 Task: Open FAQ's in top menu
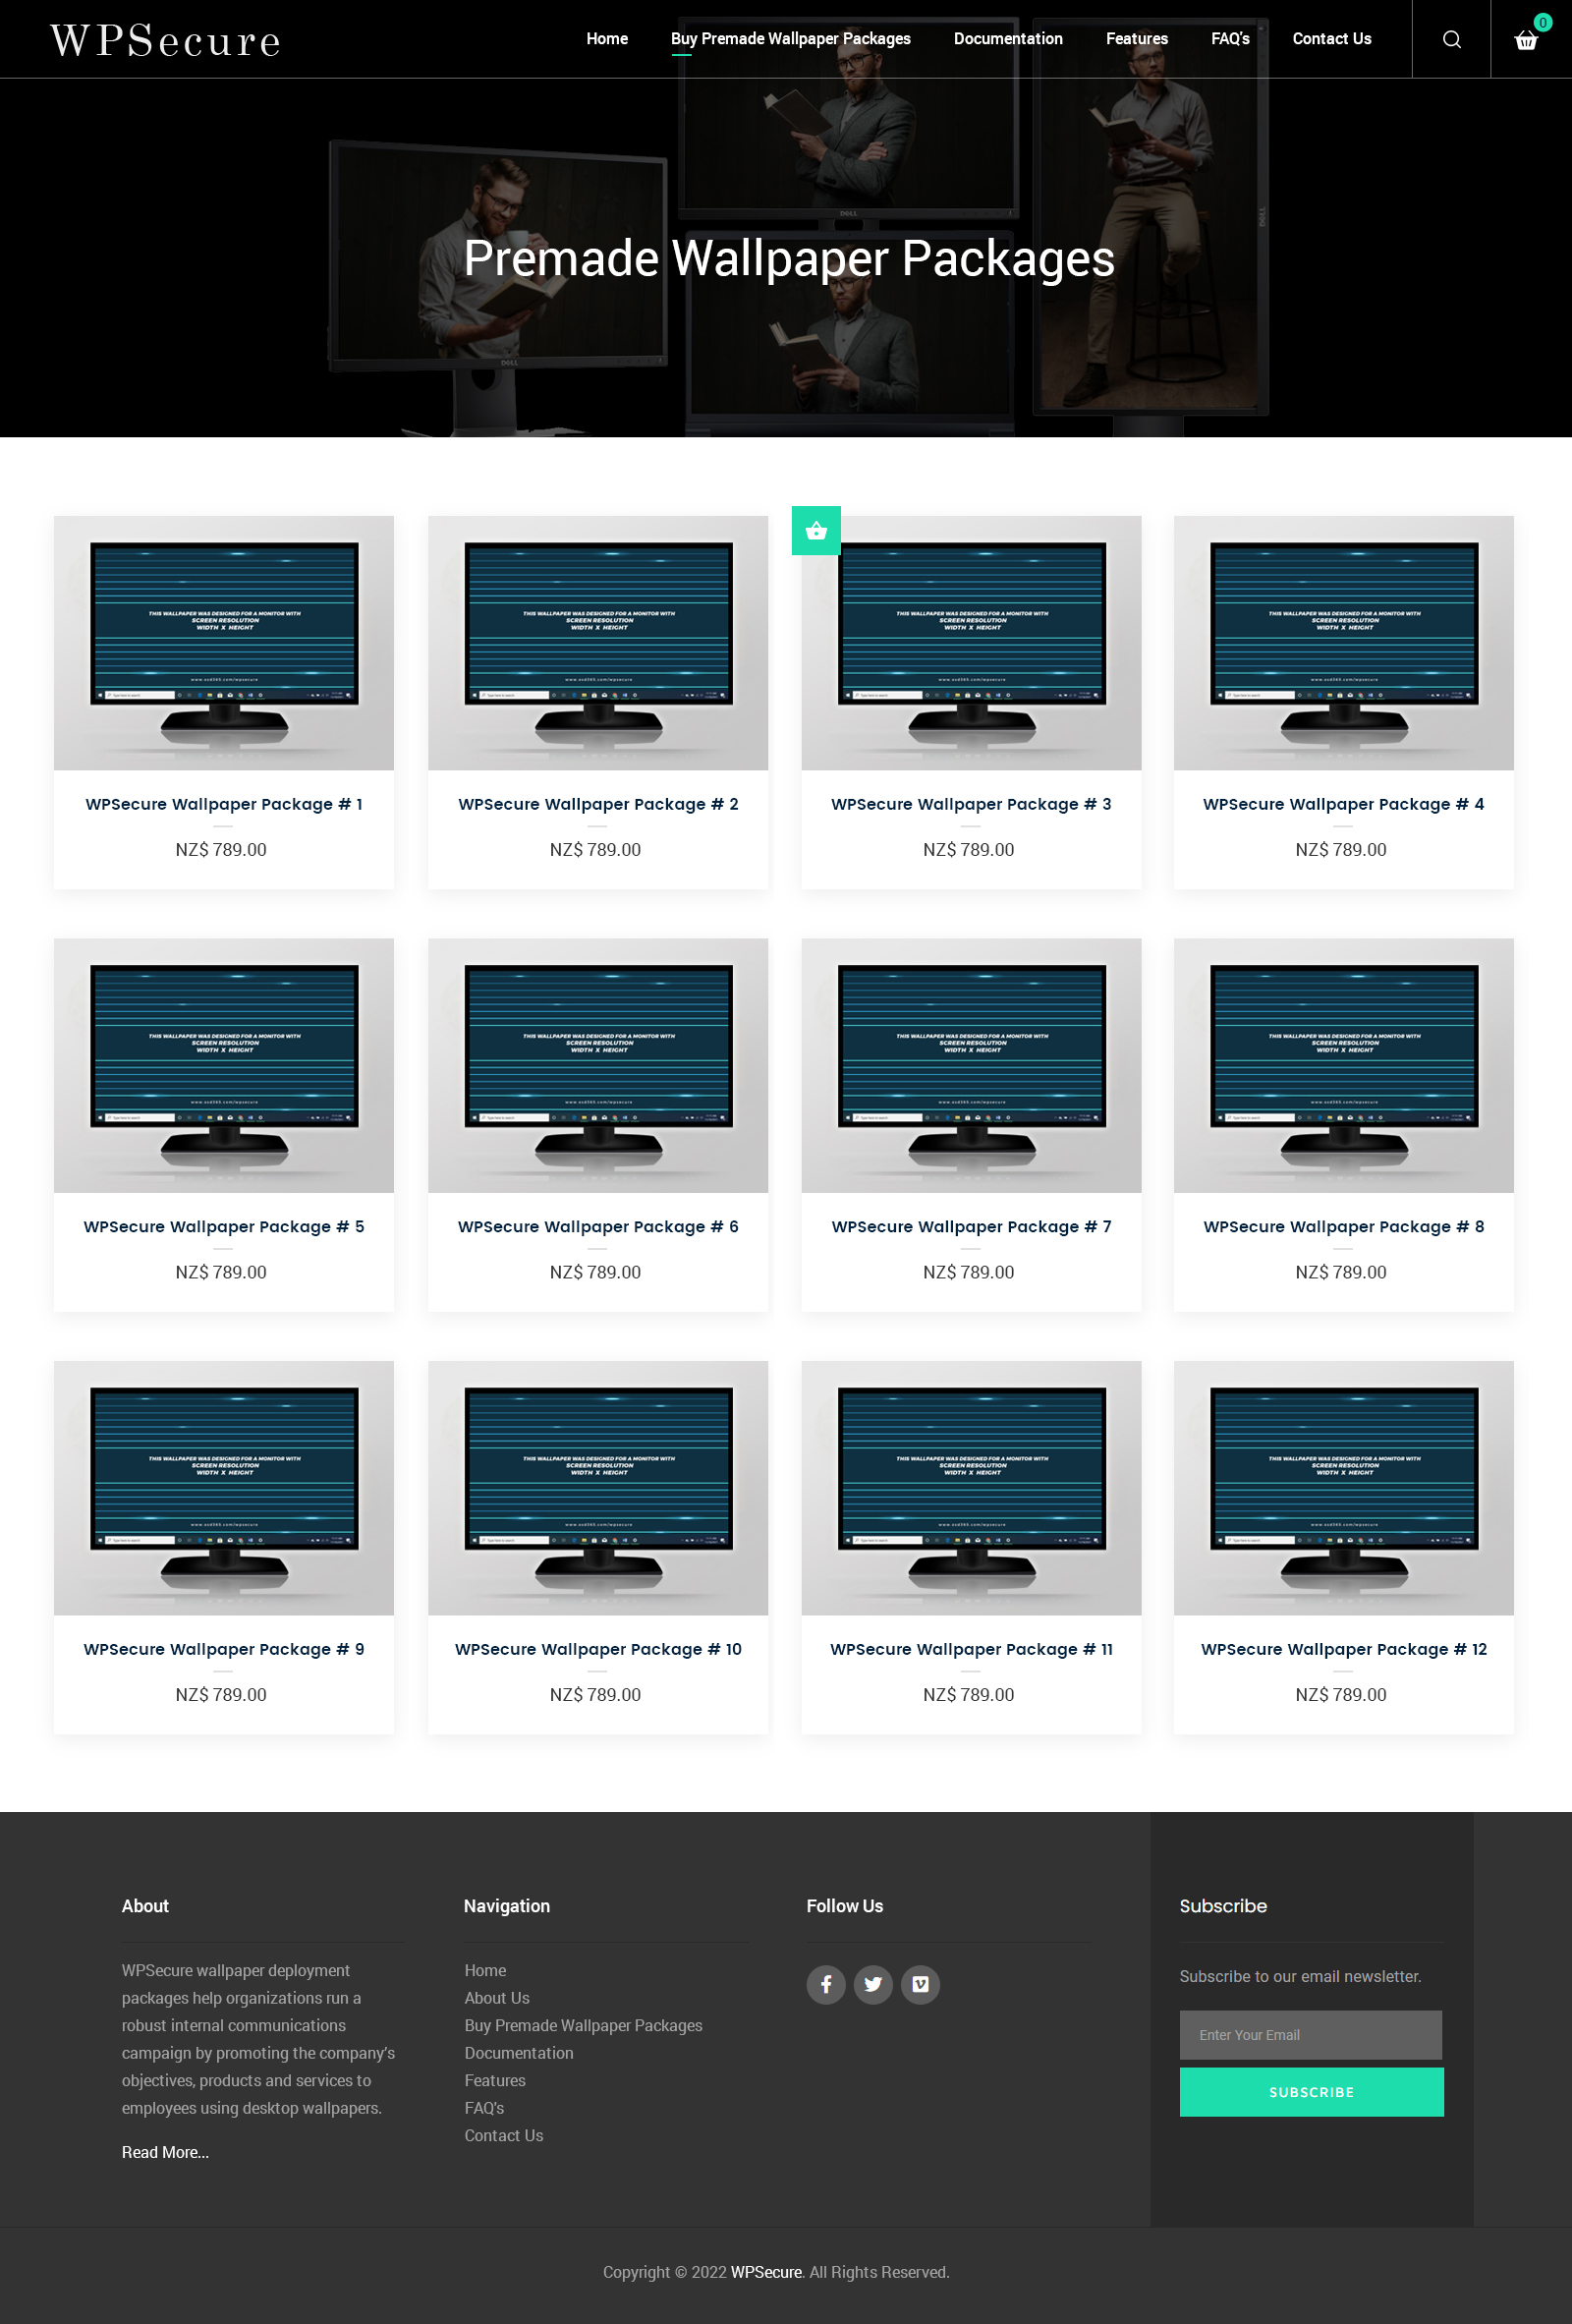[1230, 39]
